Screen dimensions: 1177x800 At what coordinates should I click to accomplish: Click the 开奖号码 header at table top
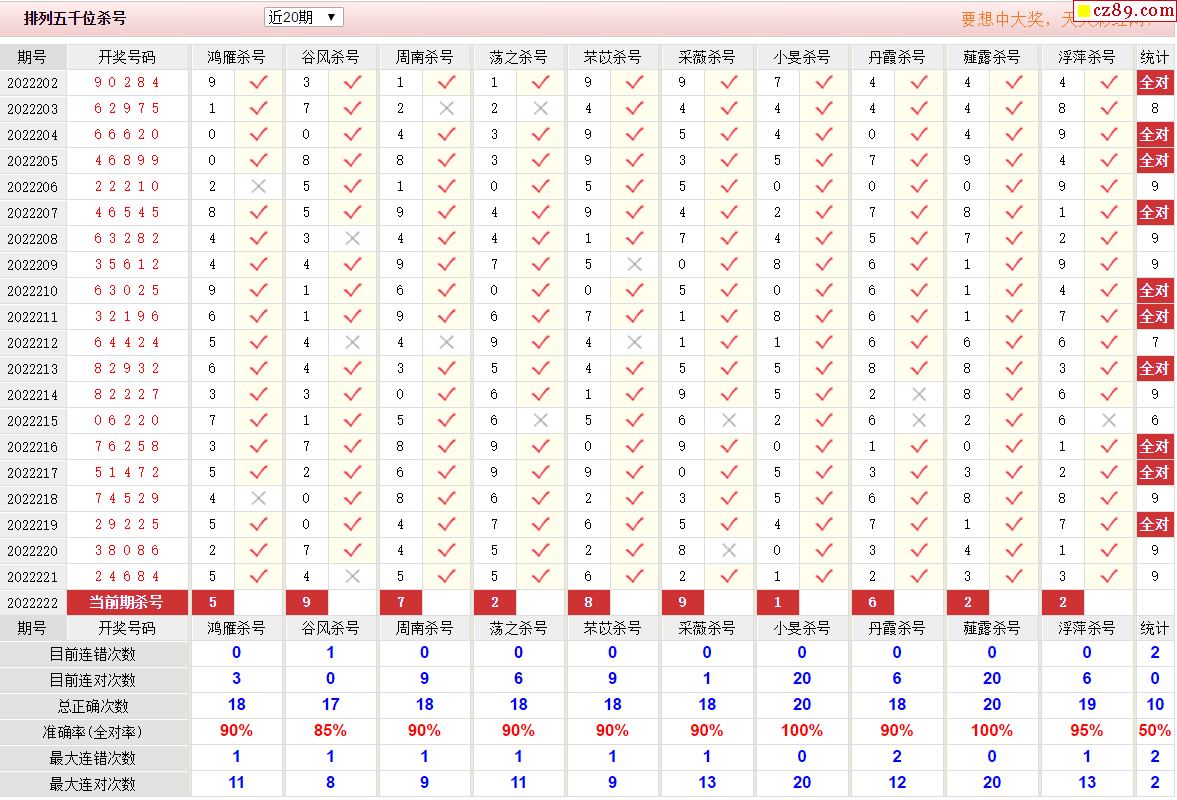[x=127, y=57]
